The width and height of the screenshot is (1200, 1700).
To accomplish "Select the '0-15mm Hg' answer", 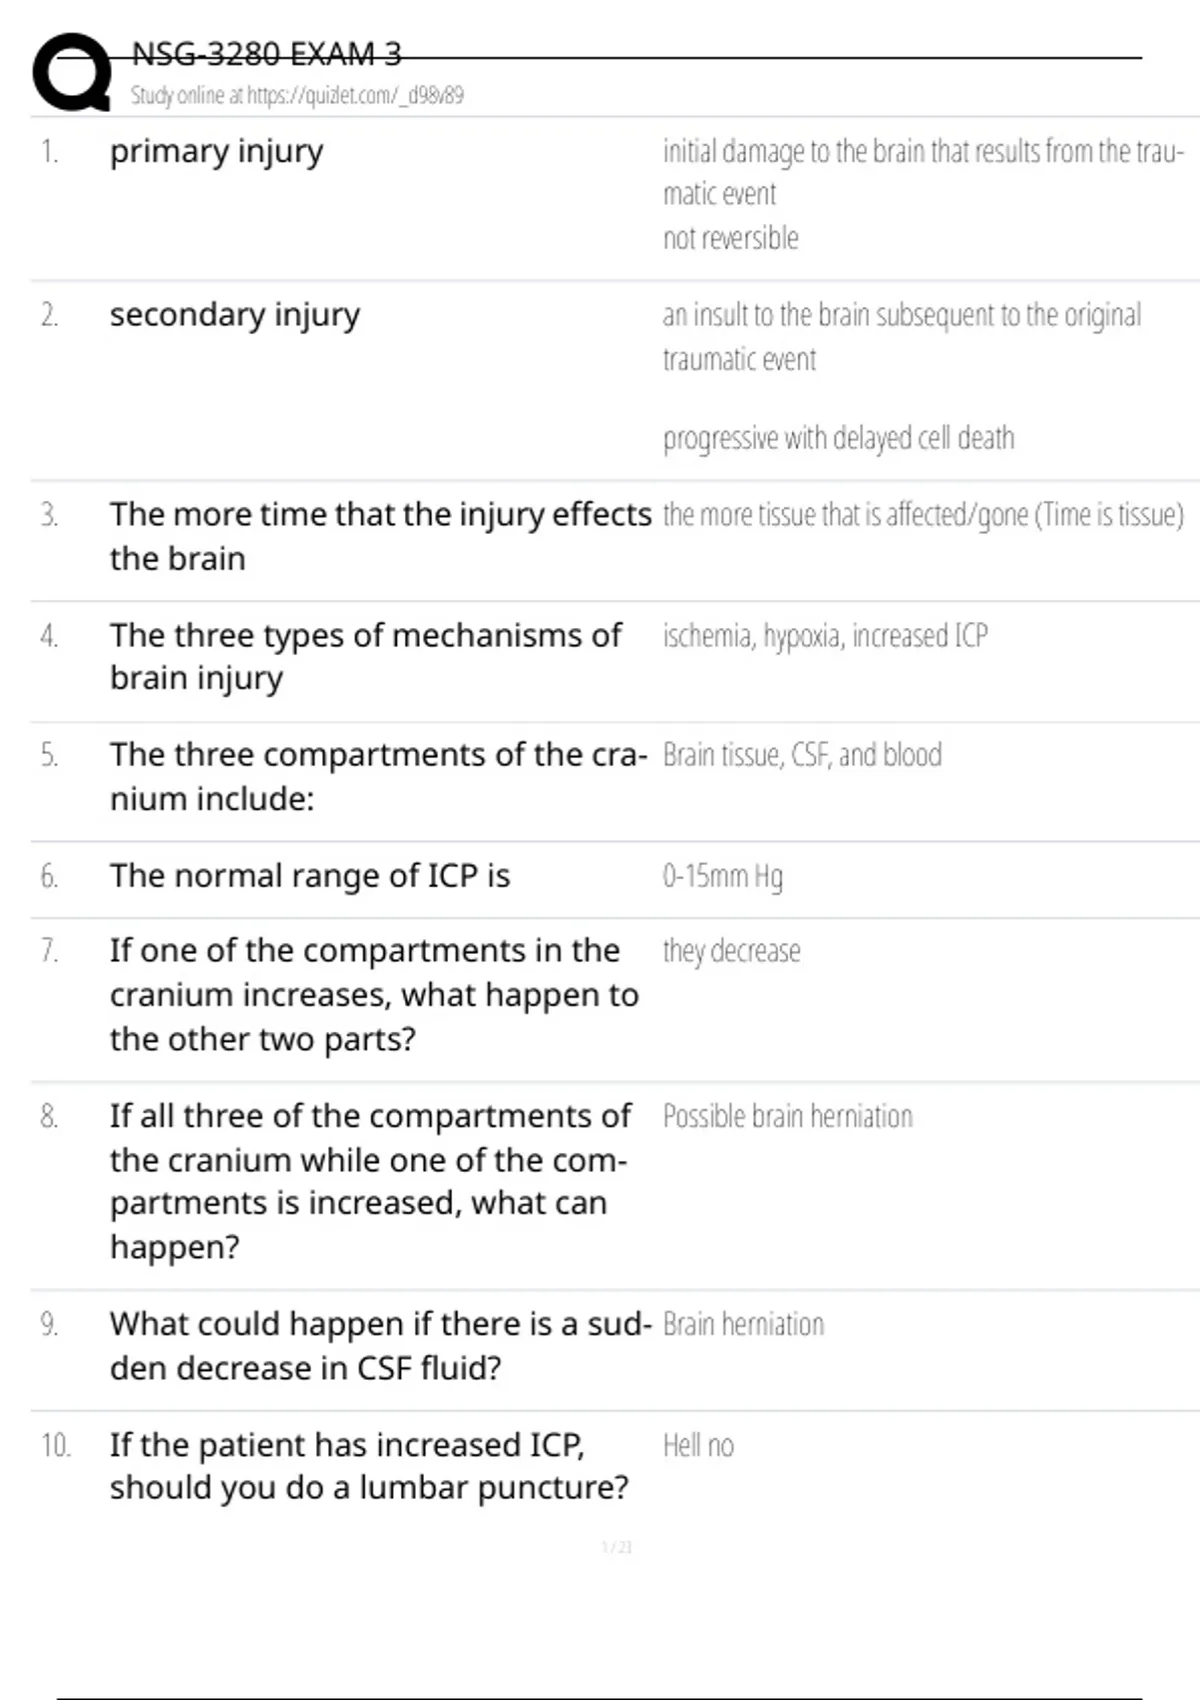I will (722, 876).
